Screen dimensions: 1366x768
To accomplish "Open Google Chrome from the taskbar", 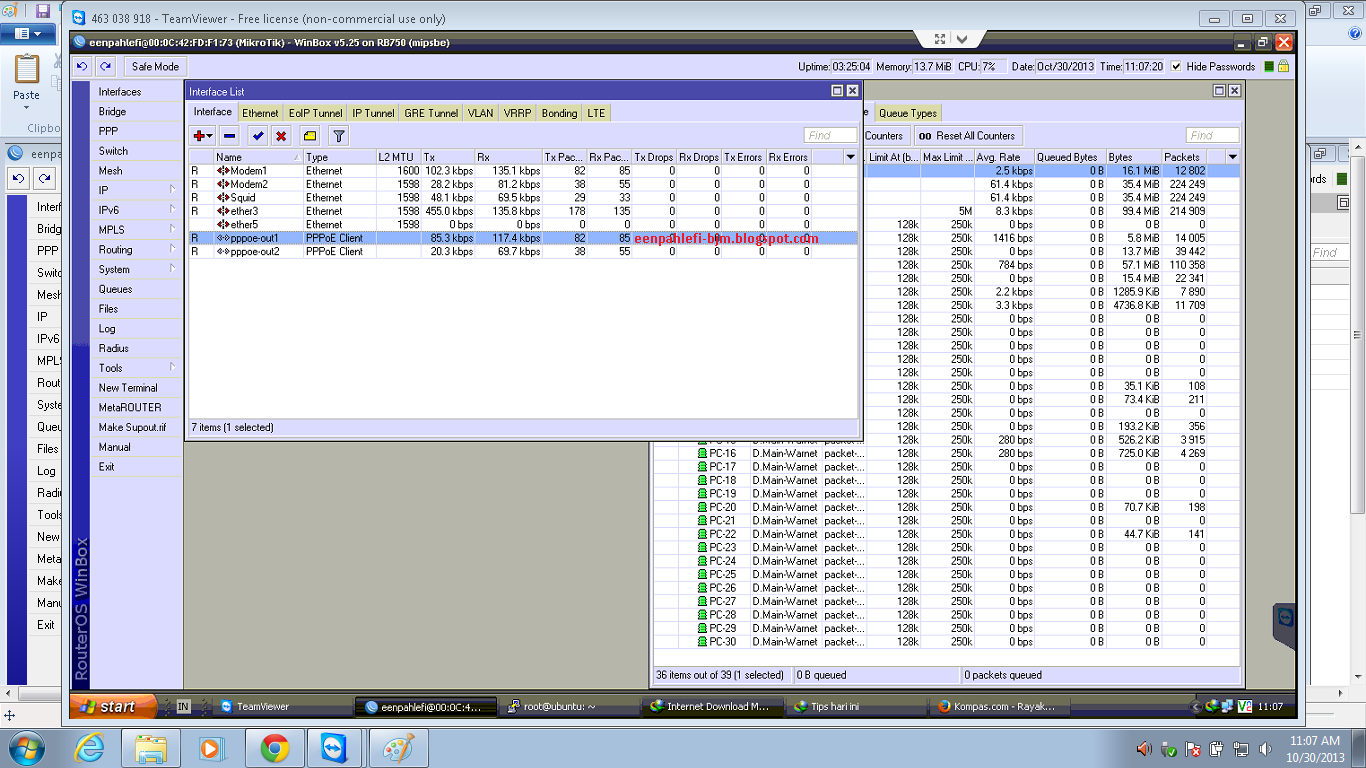I will [274, 748].
